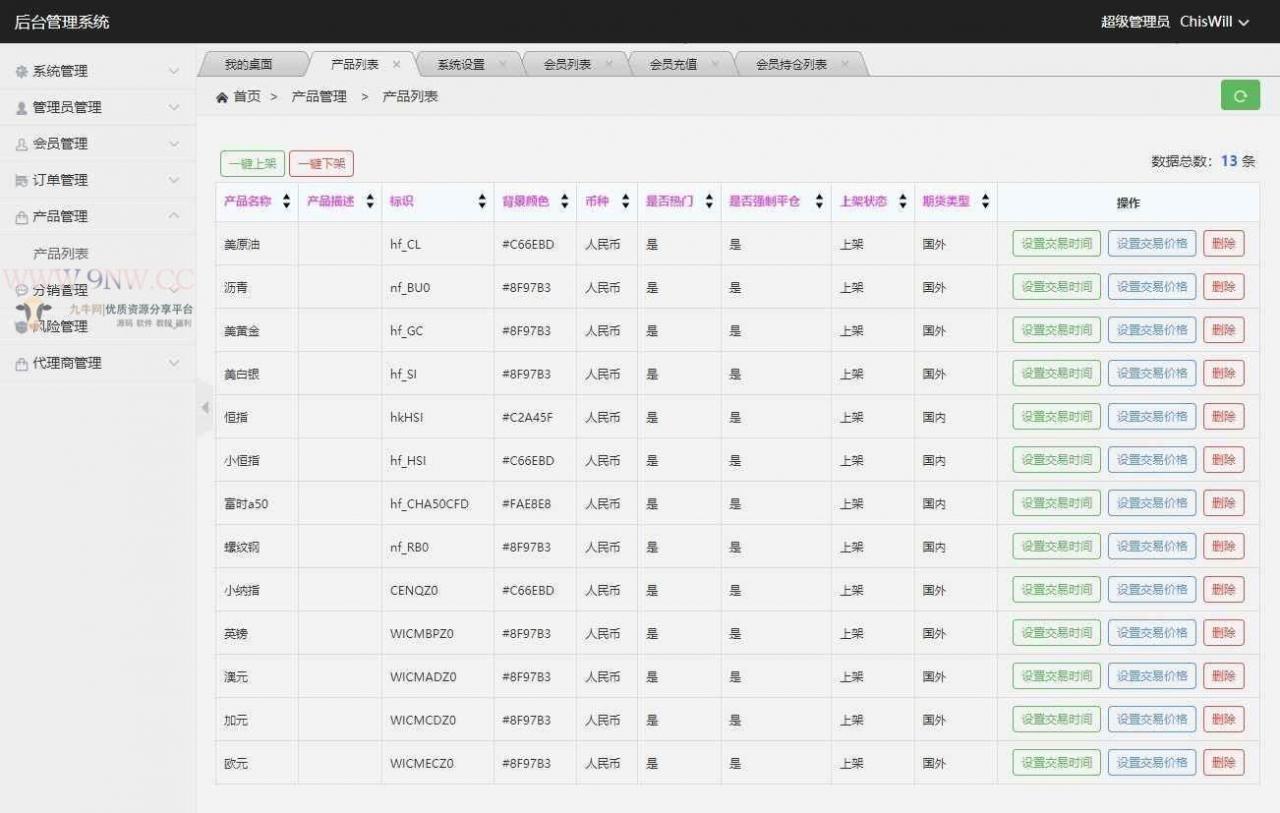Delete the 美原油 product row

1224,244
